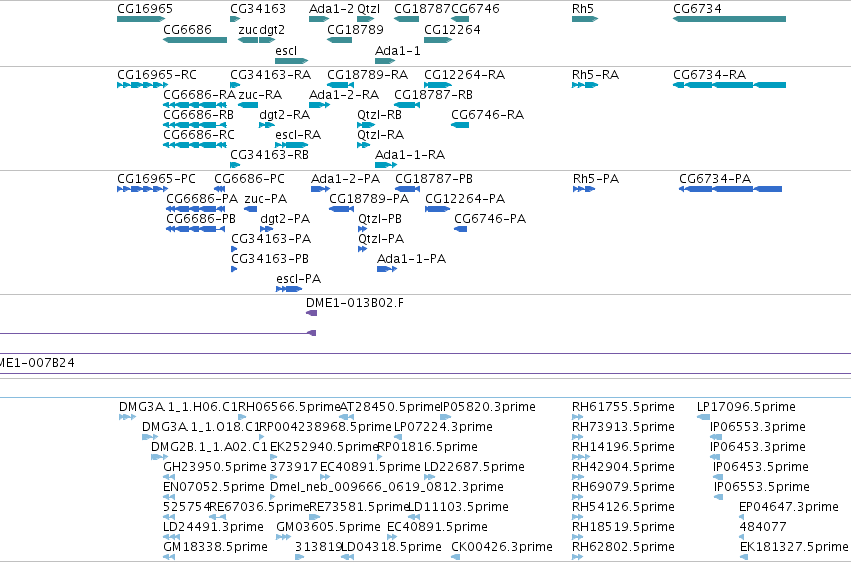Select the CG6734 gene bar

(x=729, y=19)
